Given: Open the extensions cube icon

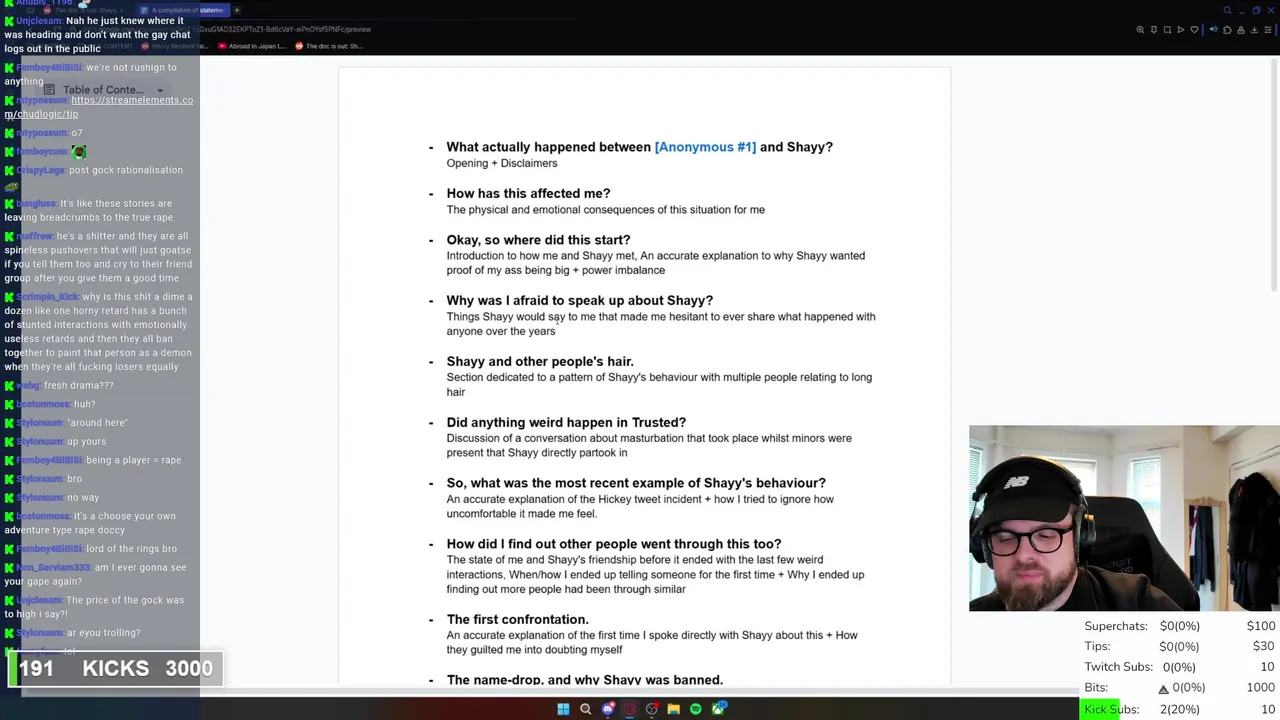Looking at the screenshot, I should [1227, 30].
